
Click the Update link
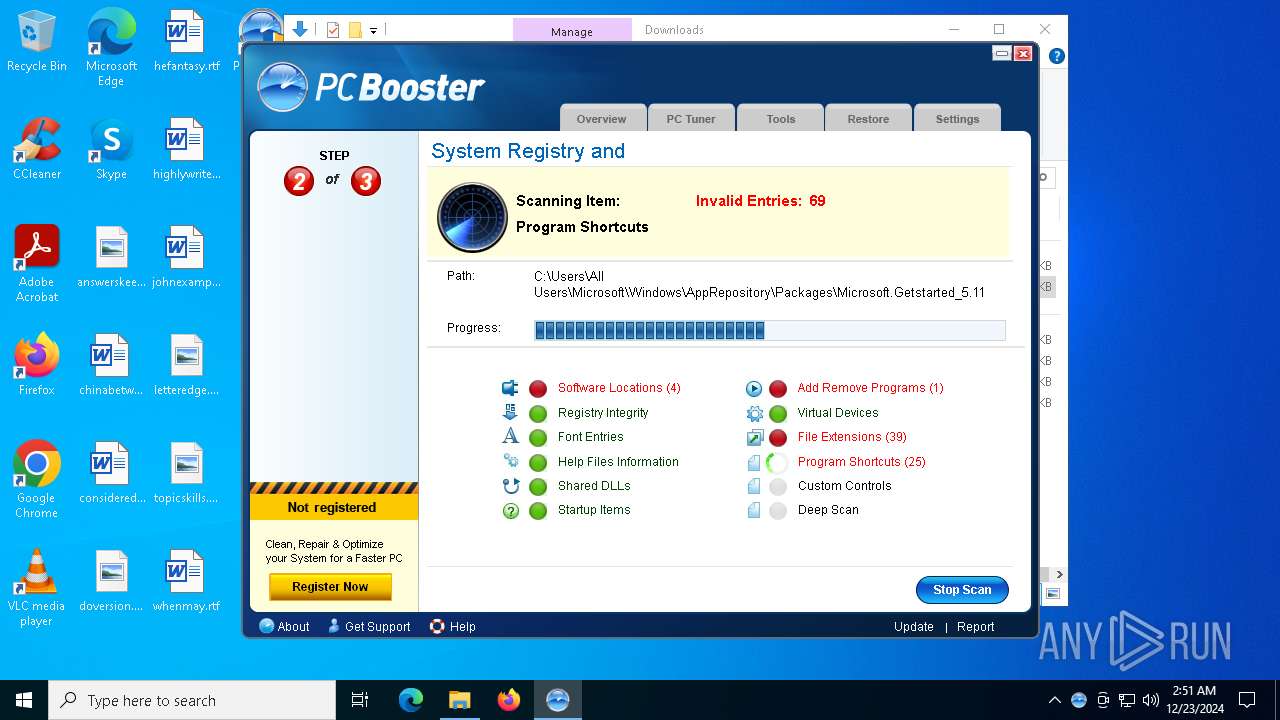914,627
